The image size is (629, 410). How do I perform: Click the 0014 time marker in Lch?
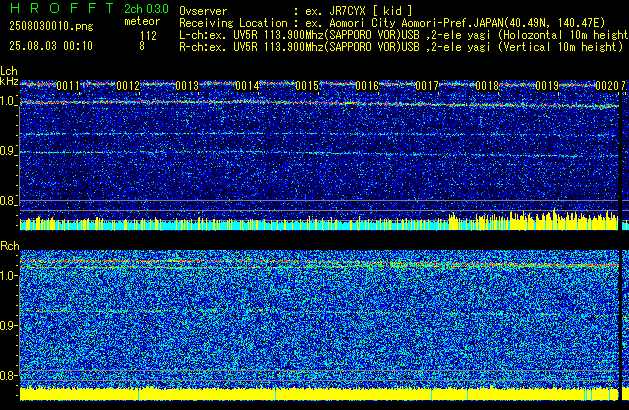click(x=247, y=86)
